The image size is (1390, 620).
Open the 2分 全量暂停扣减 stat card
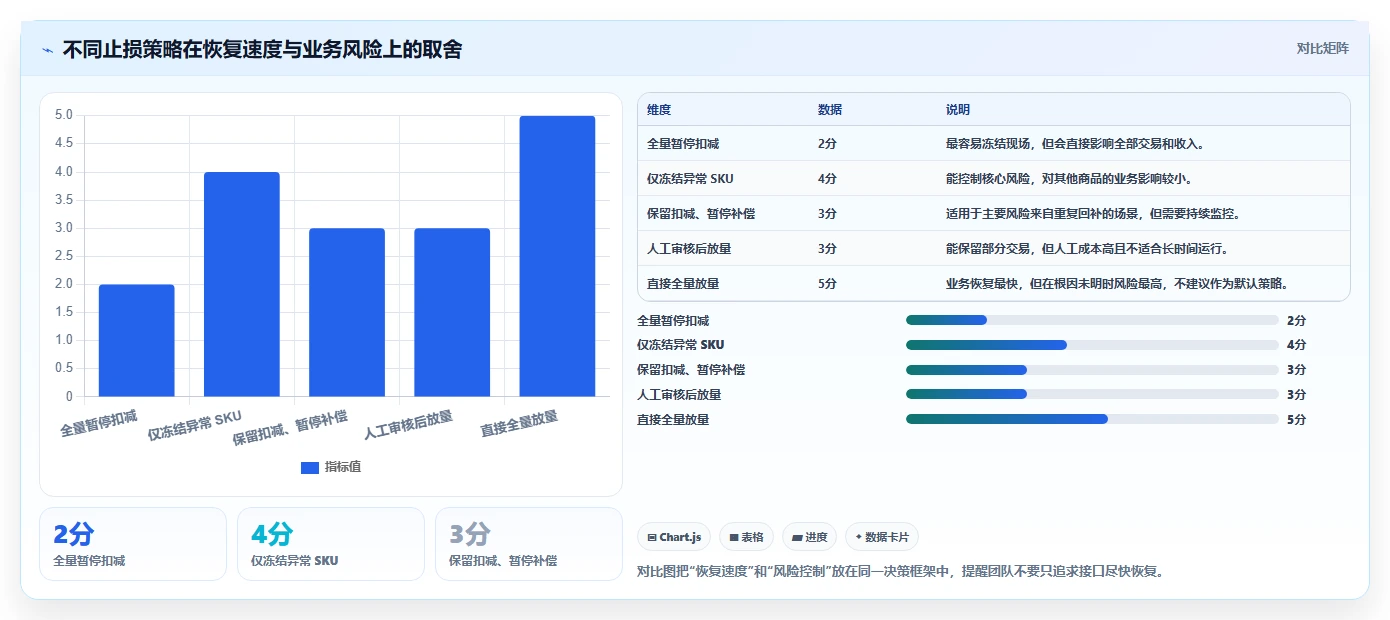coord(133,544)
